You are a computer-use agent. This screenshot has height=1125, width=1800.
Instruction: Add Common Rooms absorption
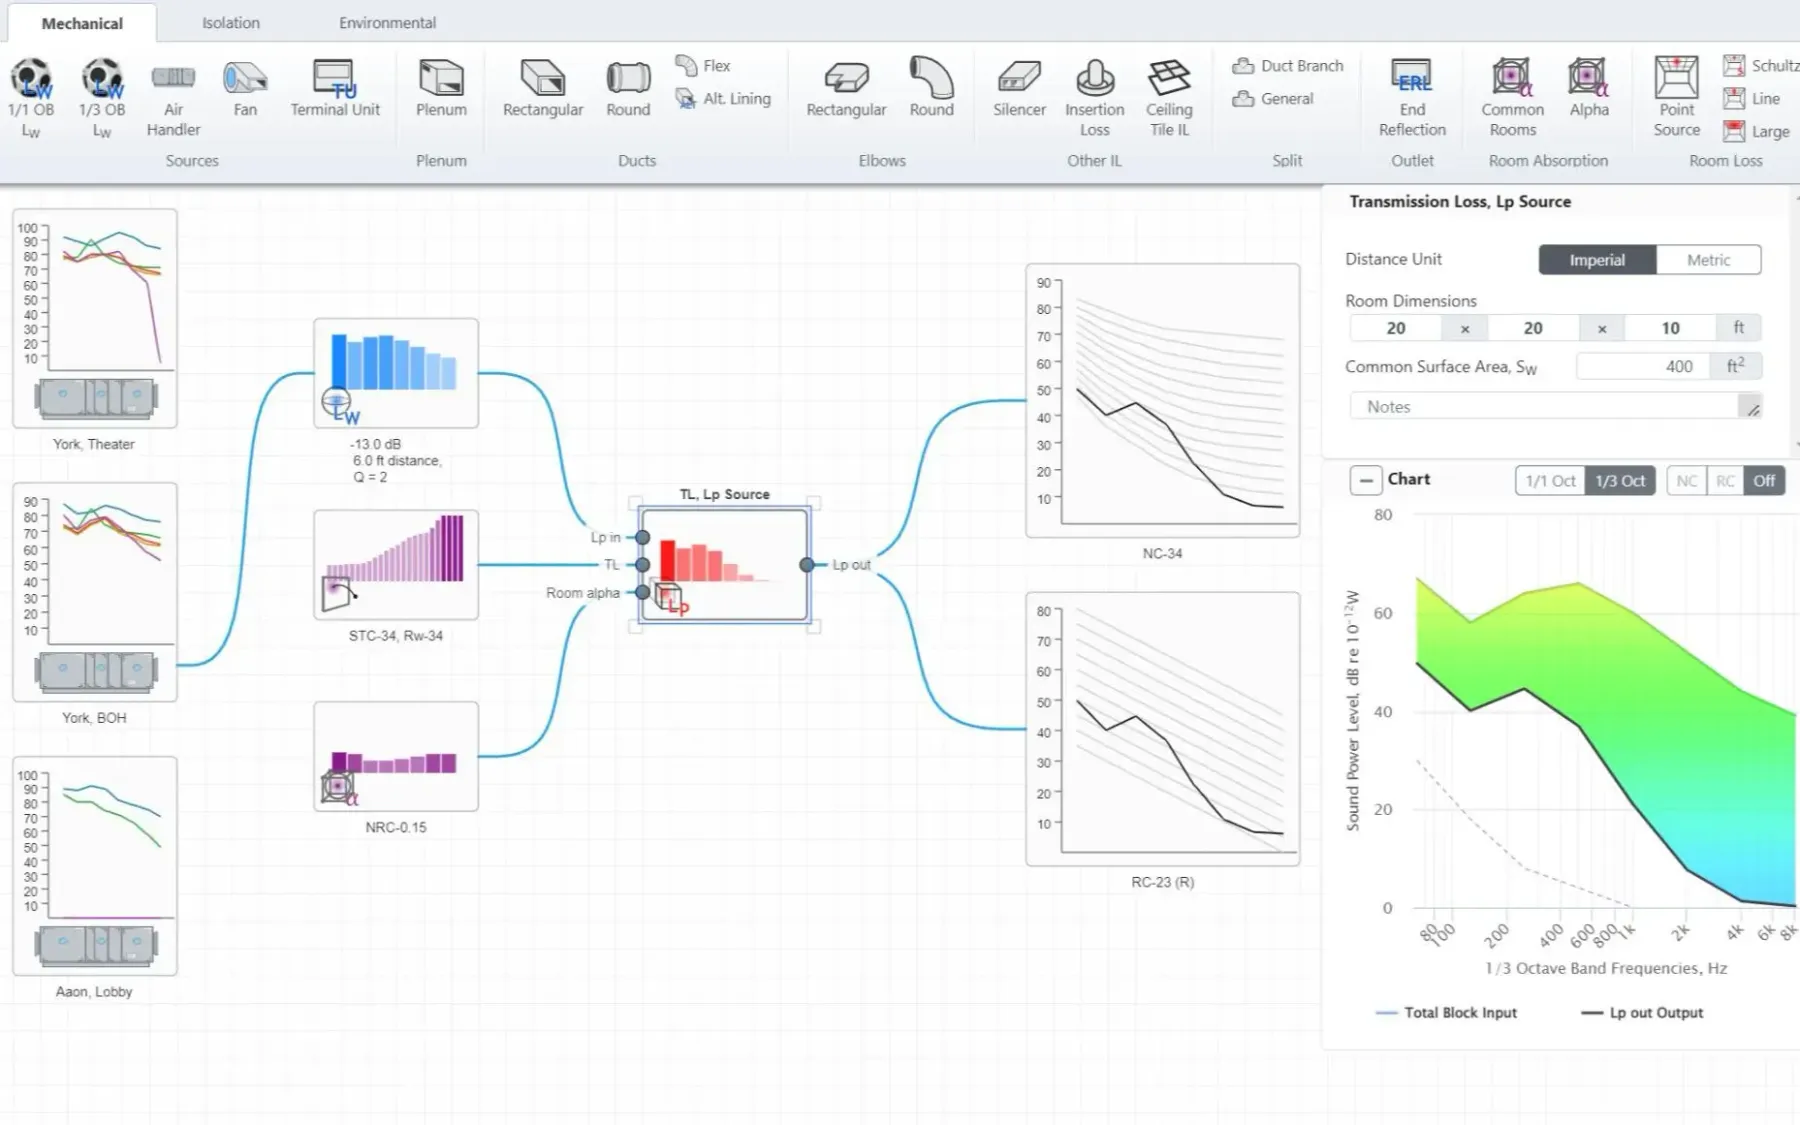point(1512,97)
